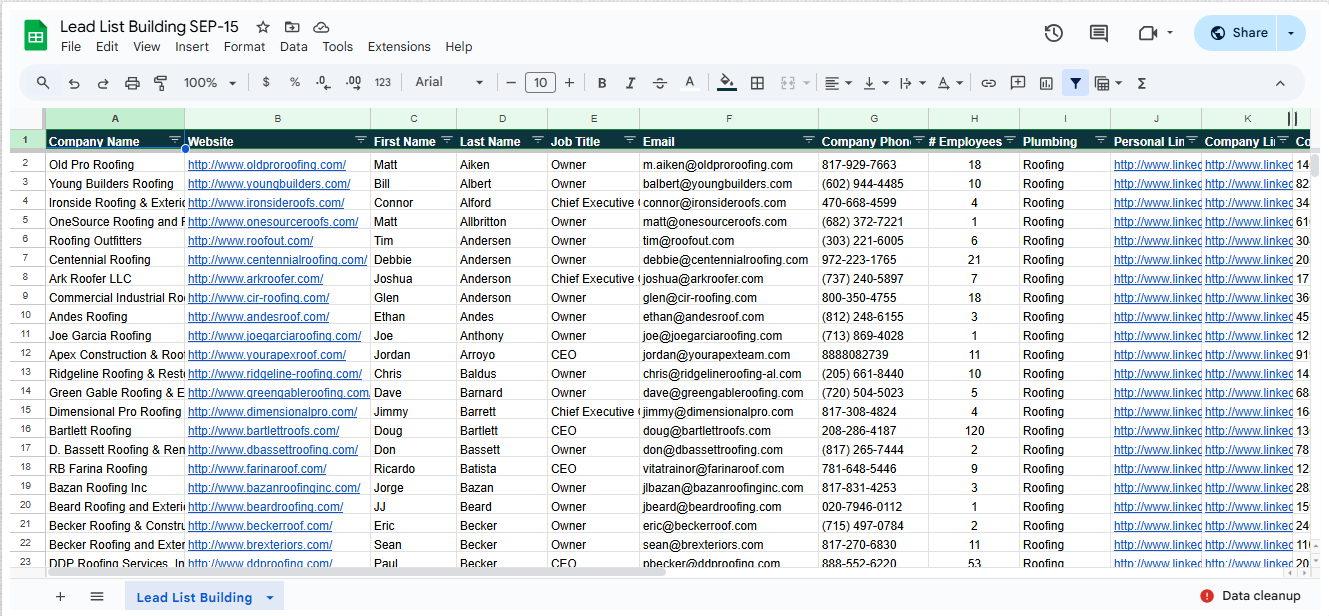The image size is (1329, 616).
Task: Search the menus magnifier icon
Action: [x=43, y=83]
